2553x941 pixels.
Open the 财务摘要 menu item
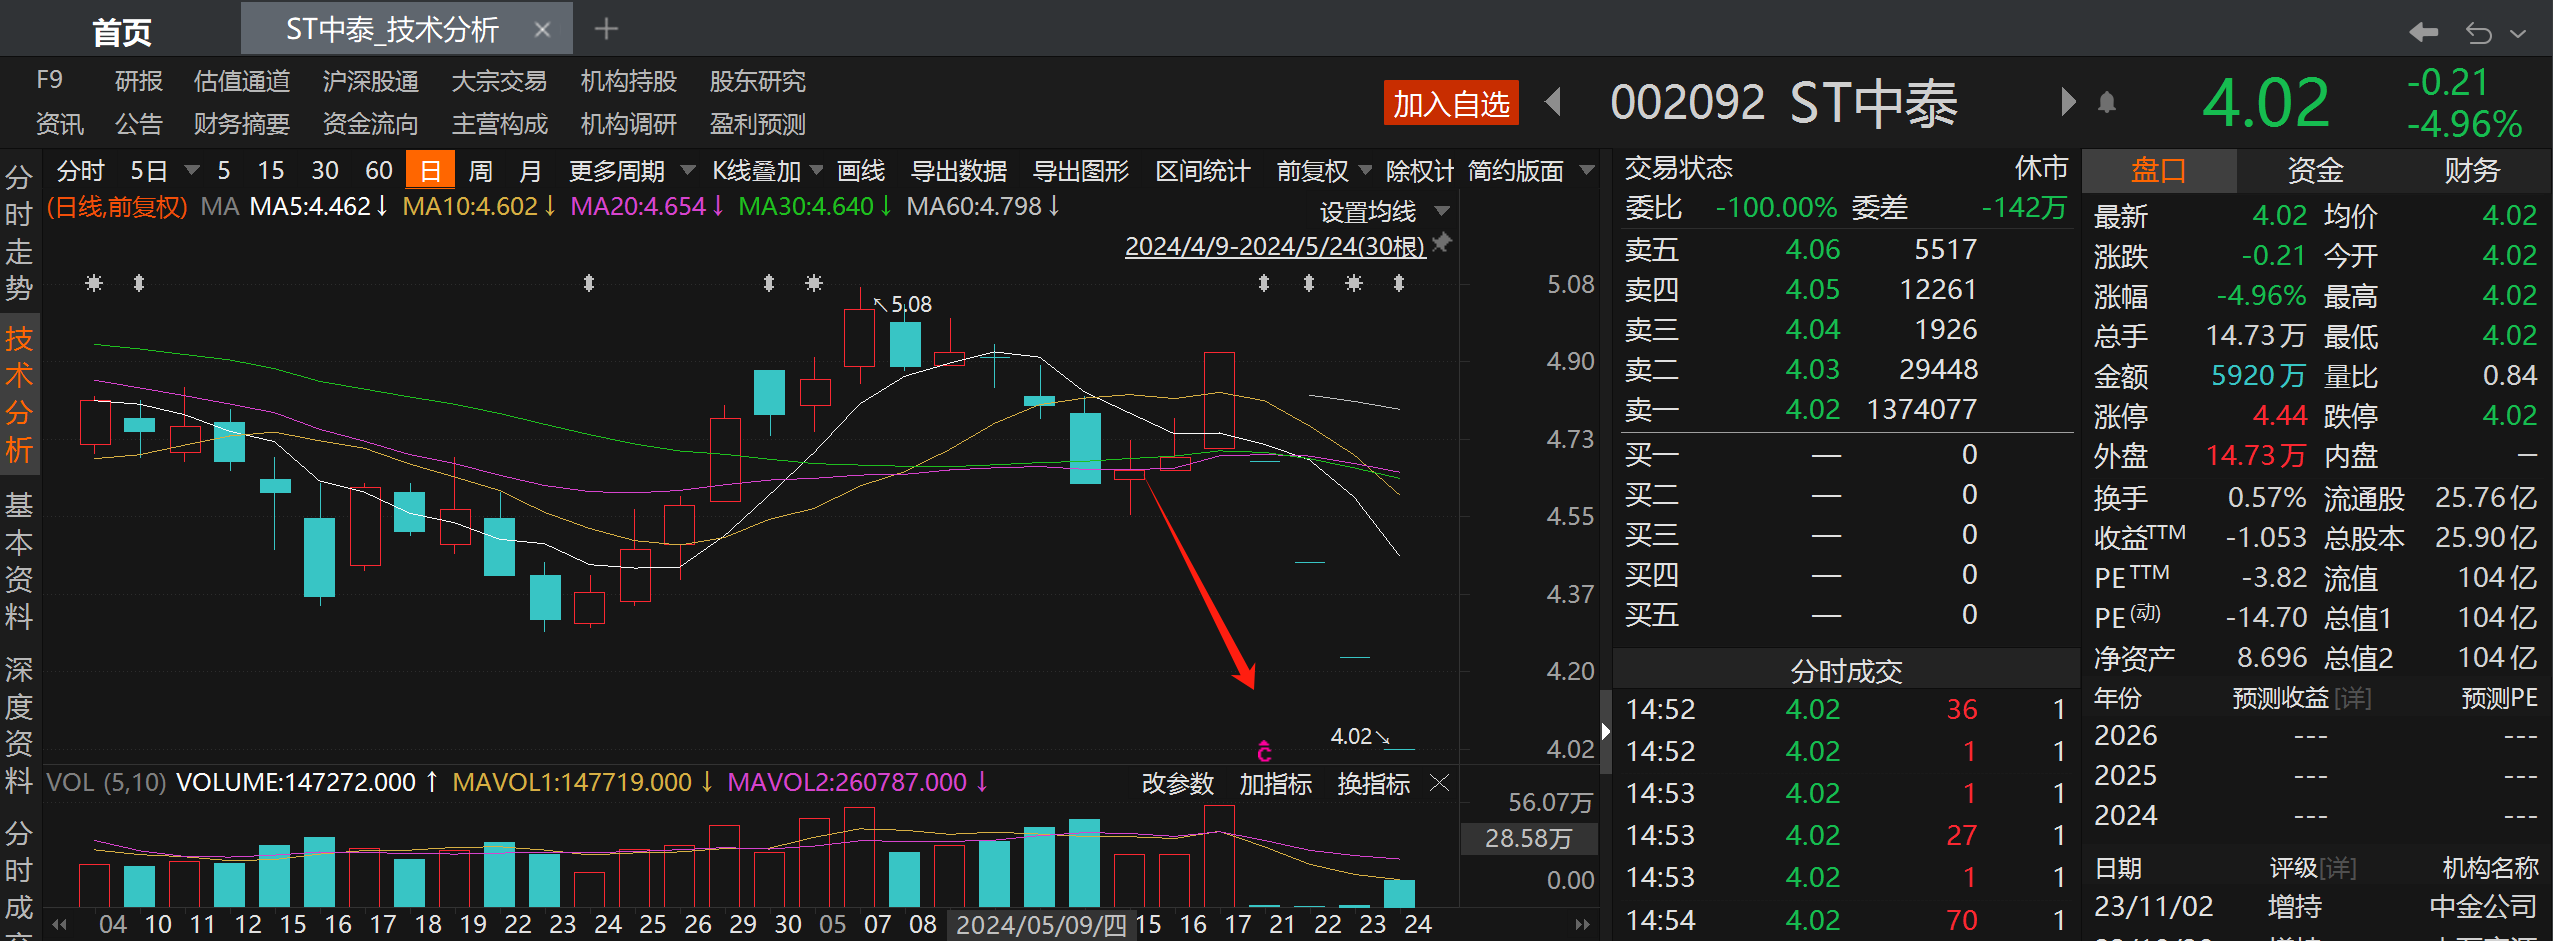click(242, 124)
